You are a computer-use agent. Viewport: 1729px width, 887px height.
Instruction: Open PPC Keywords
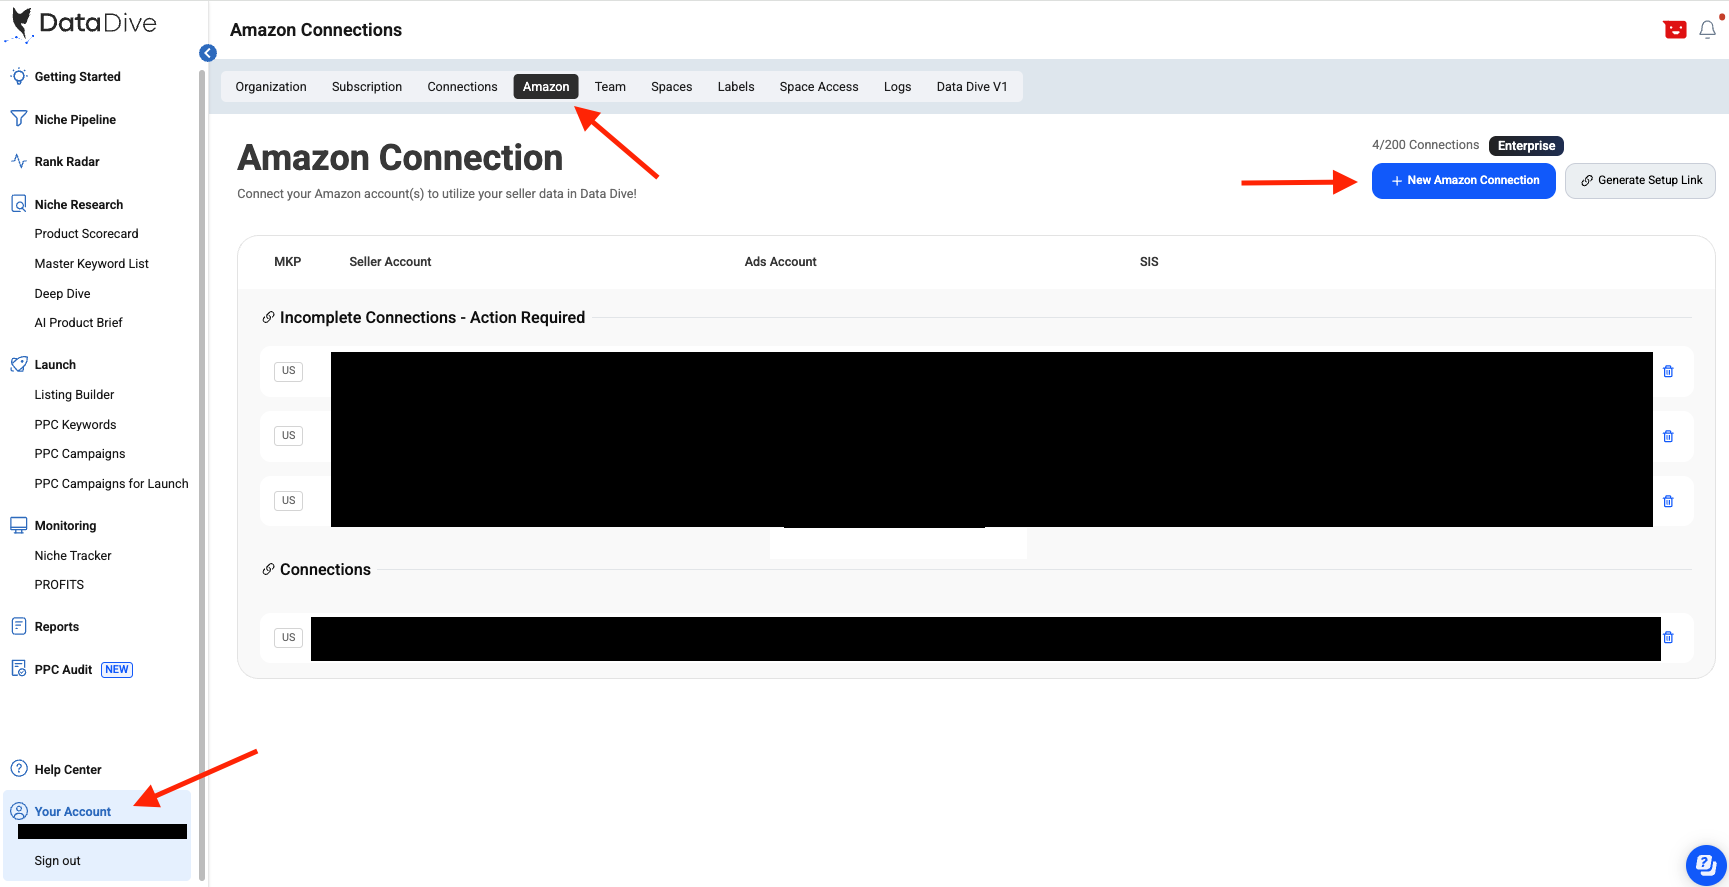75,425
